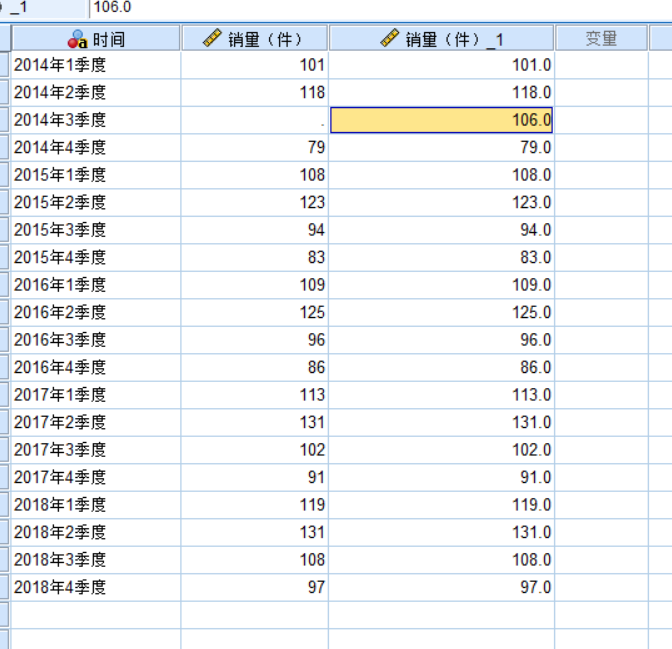Click the 86.0 cell in 销量（件）_1

[x=441, y=367]
